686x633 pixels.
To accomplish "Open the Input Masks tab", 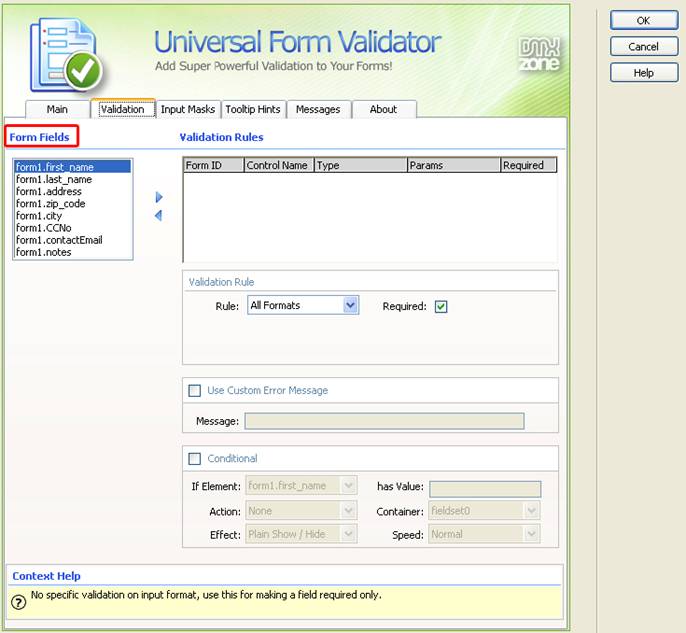I will (188, 109).
